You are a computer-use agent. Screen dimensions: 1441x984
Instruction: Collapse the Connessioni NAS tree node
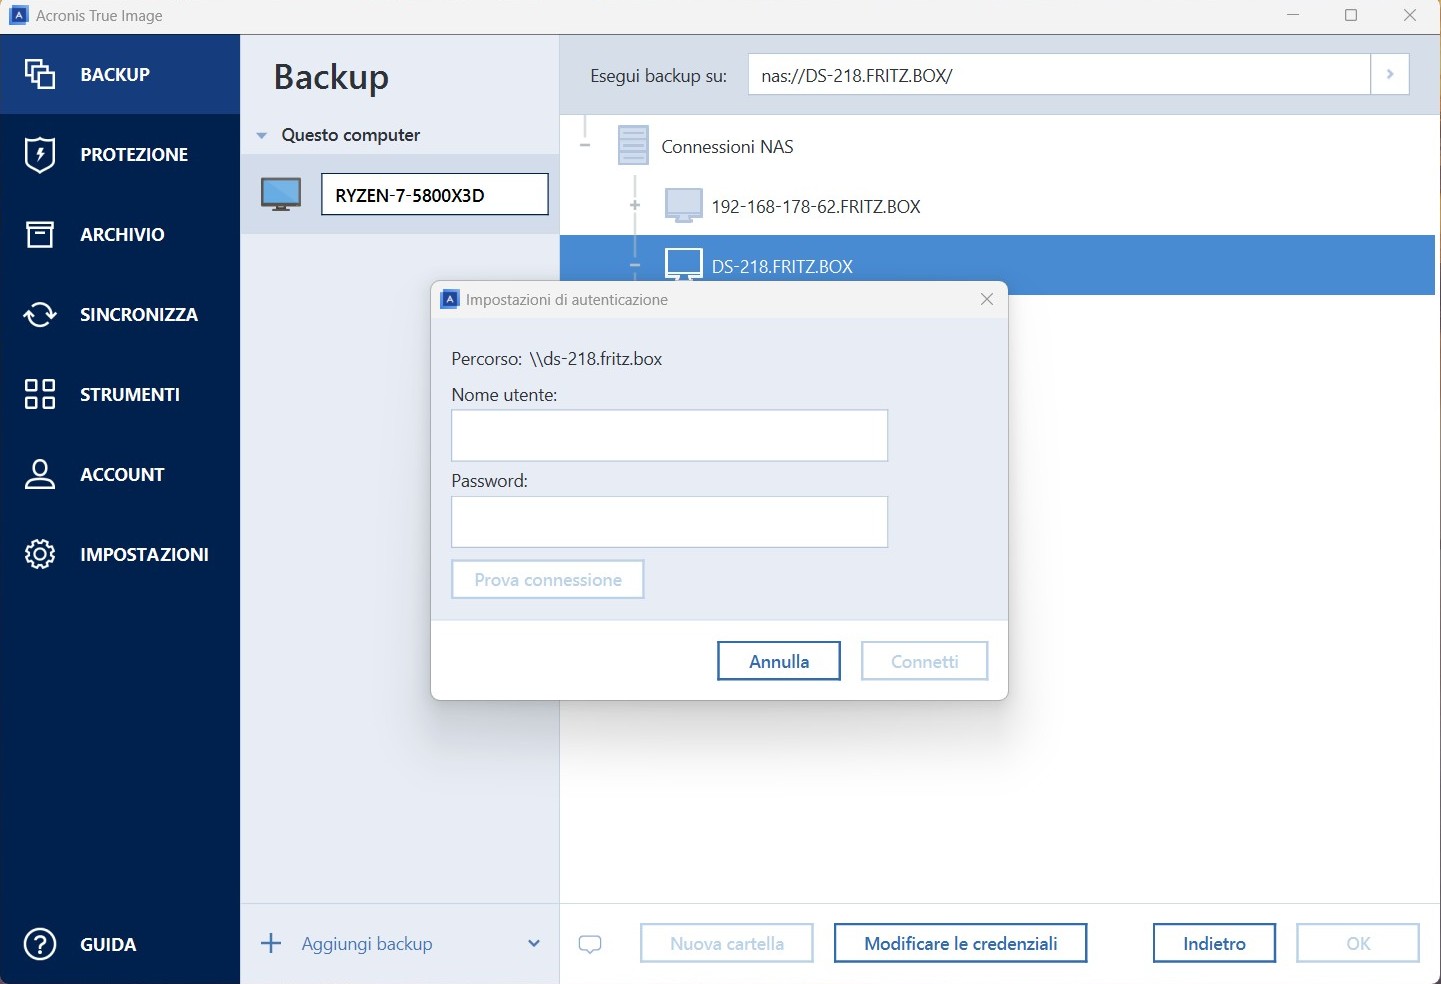pos(585,146)
